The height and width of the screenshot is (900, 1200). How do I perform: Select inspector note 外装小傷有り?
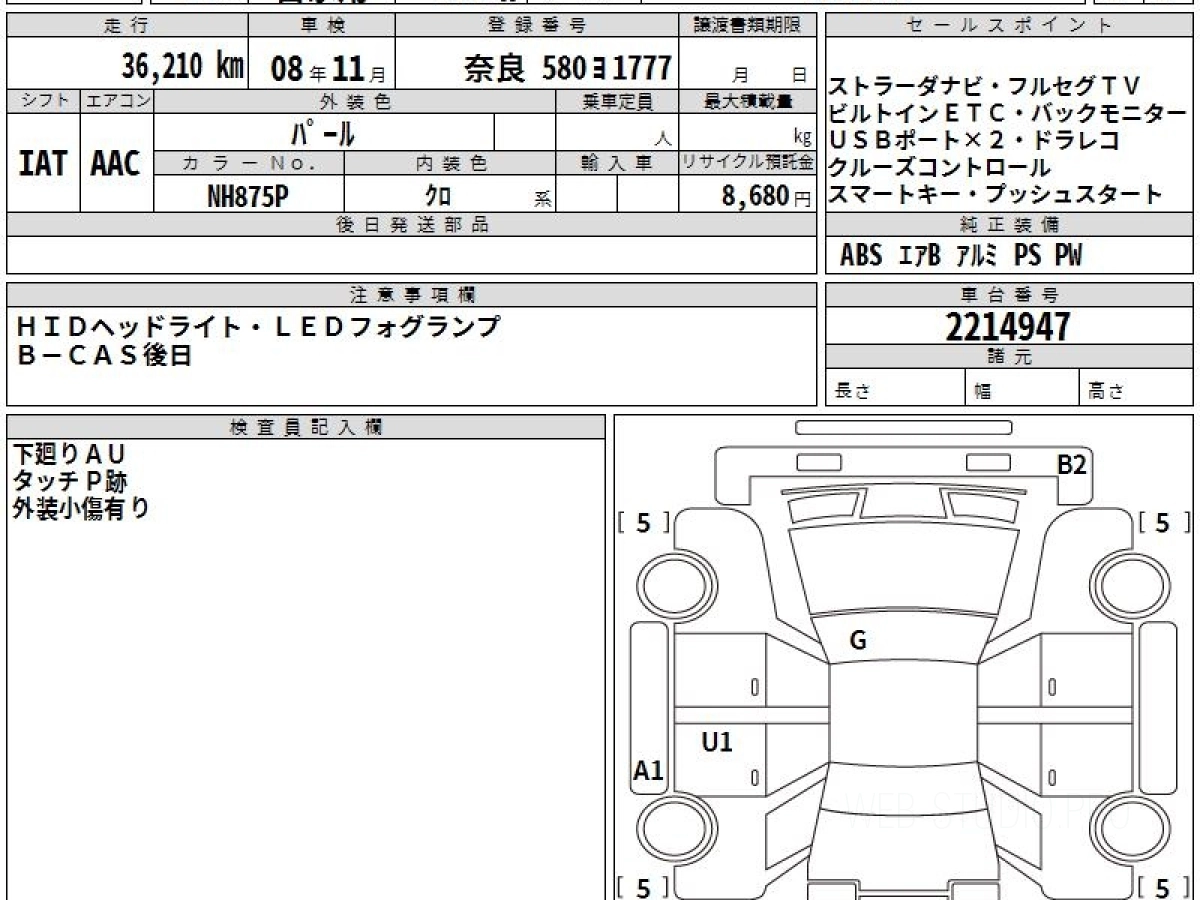pos(81,508)
